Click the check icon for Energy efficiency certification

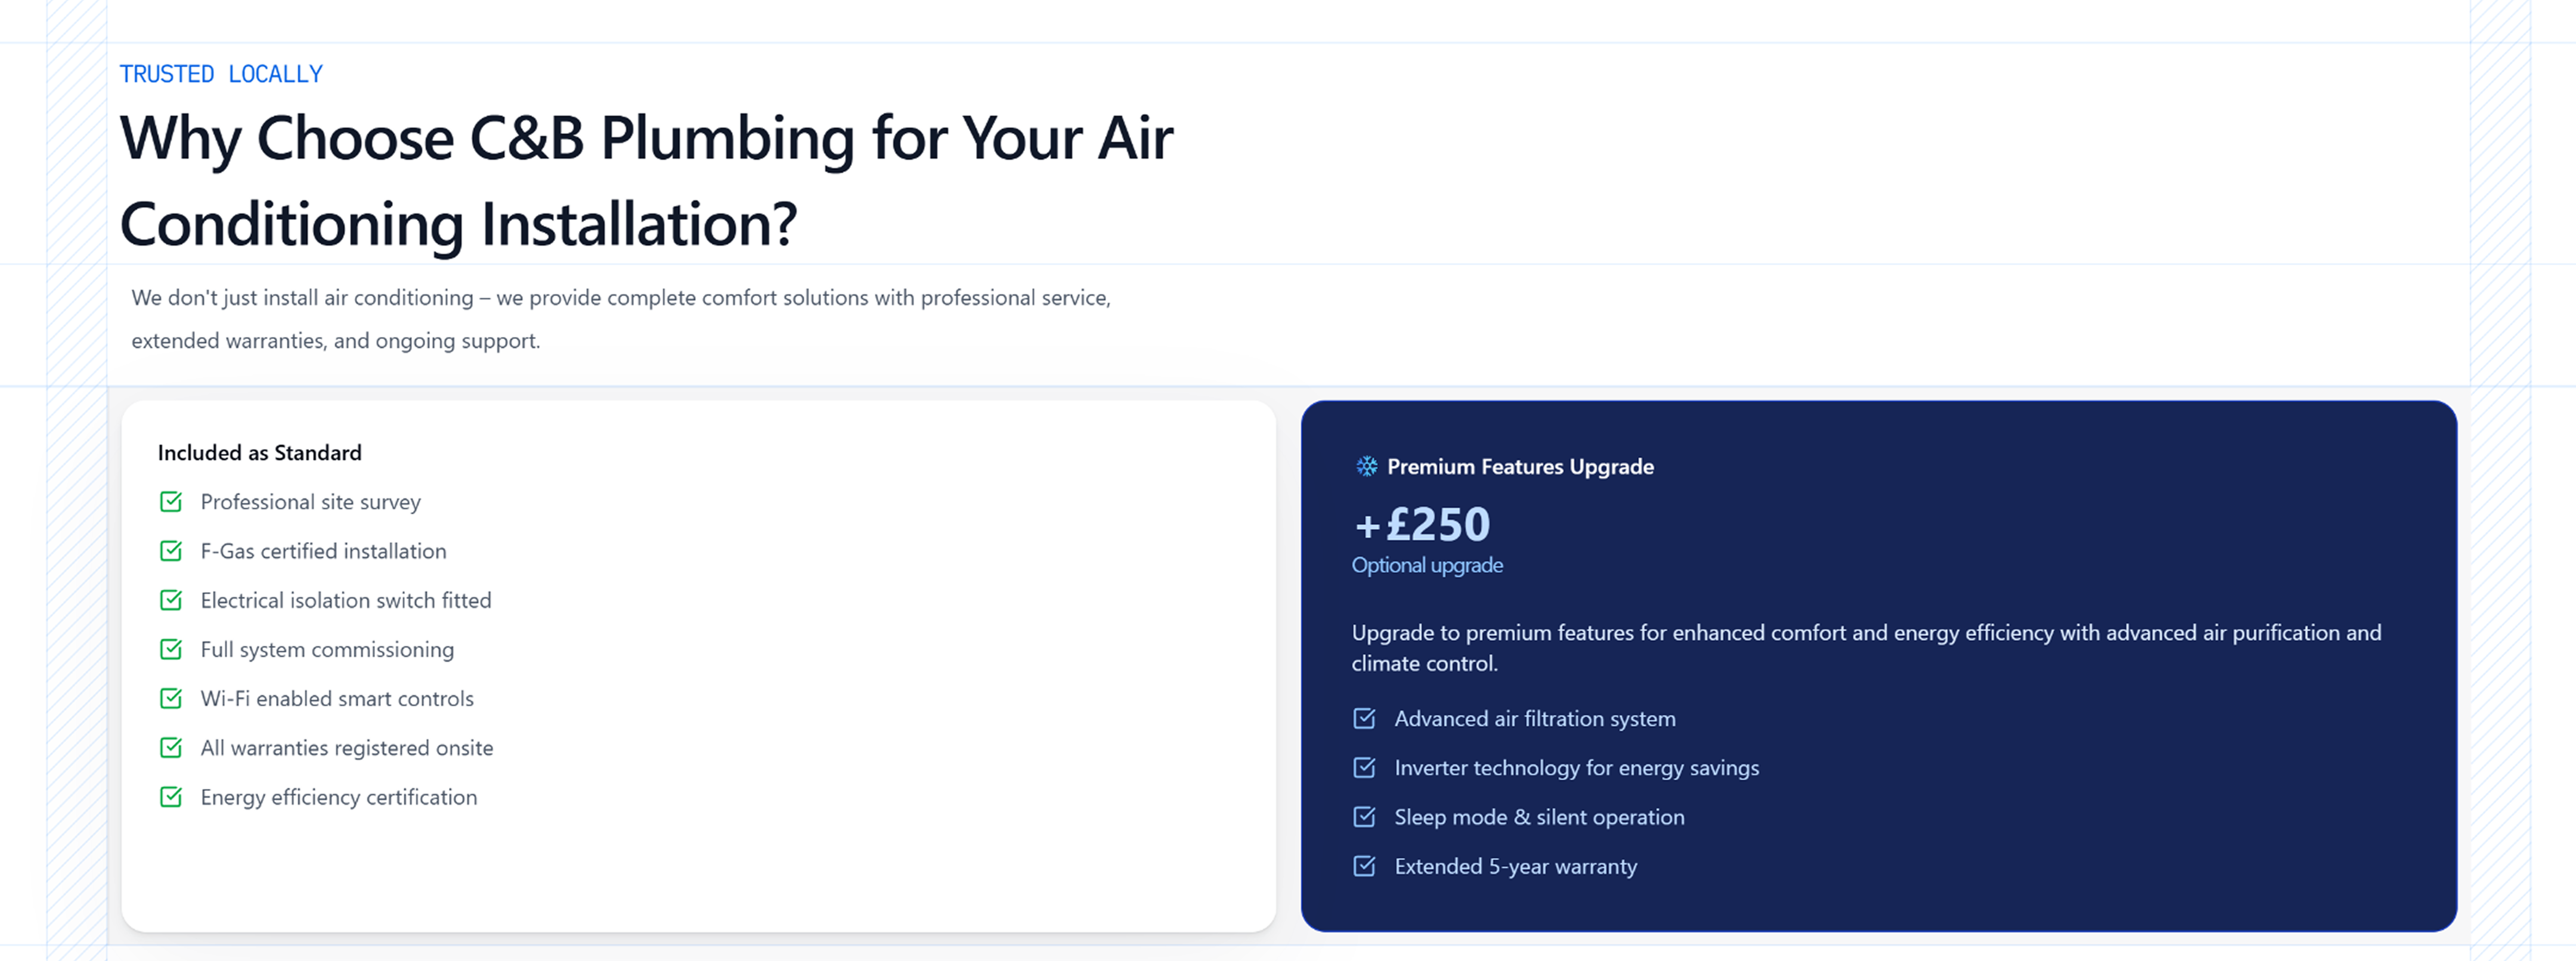(x=171, y=796)
